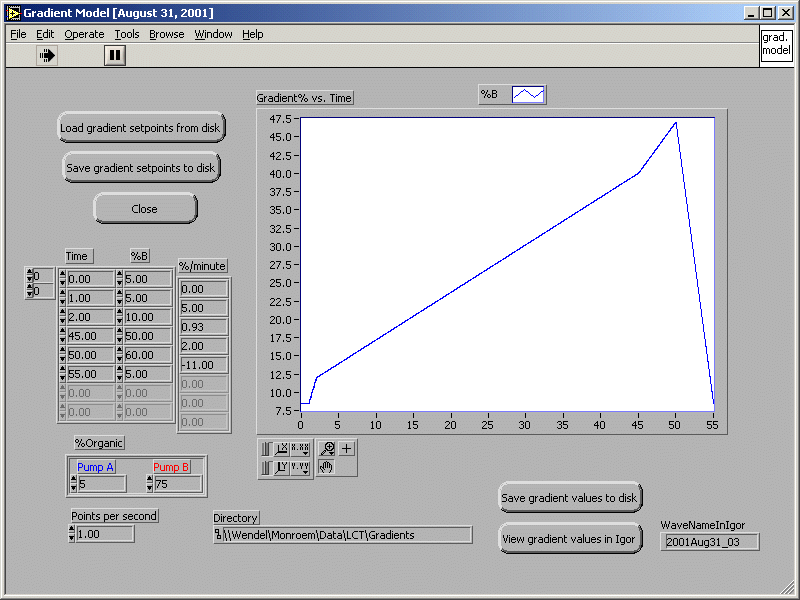Image resolution: width=800 pixels, height=600 pixels.
Task: Click the path icon beside Directory field
Action: 218,535
